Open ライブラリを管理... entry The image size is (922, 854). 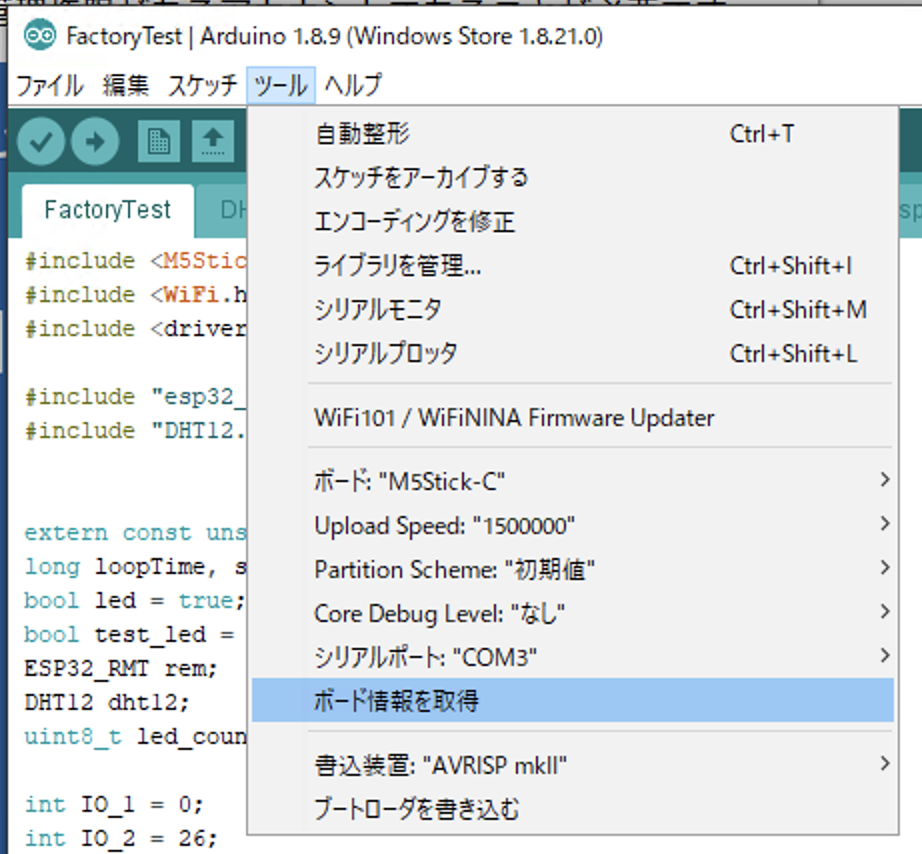point(573,266)
